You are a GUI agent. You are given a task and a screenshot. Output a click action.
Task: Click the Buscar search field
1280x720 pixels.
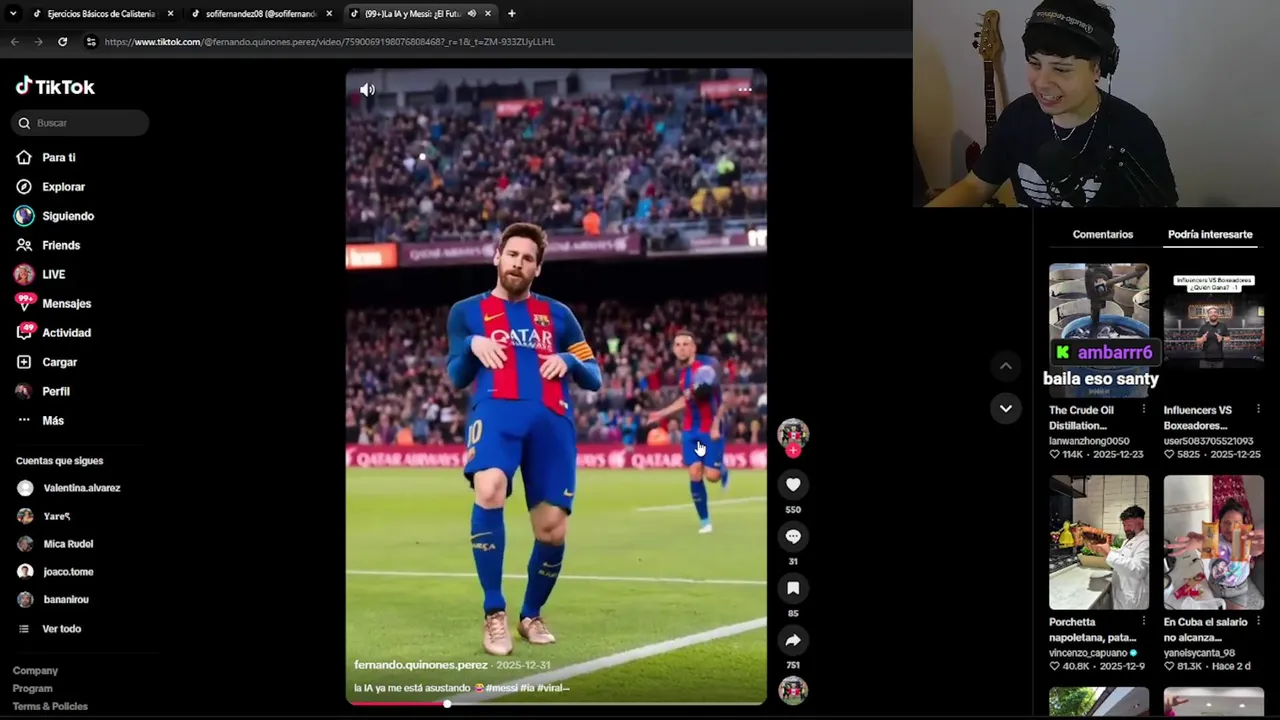pos(80,123)
